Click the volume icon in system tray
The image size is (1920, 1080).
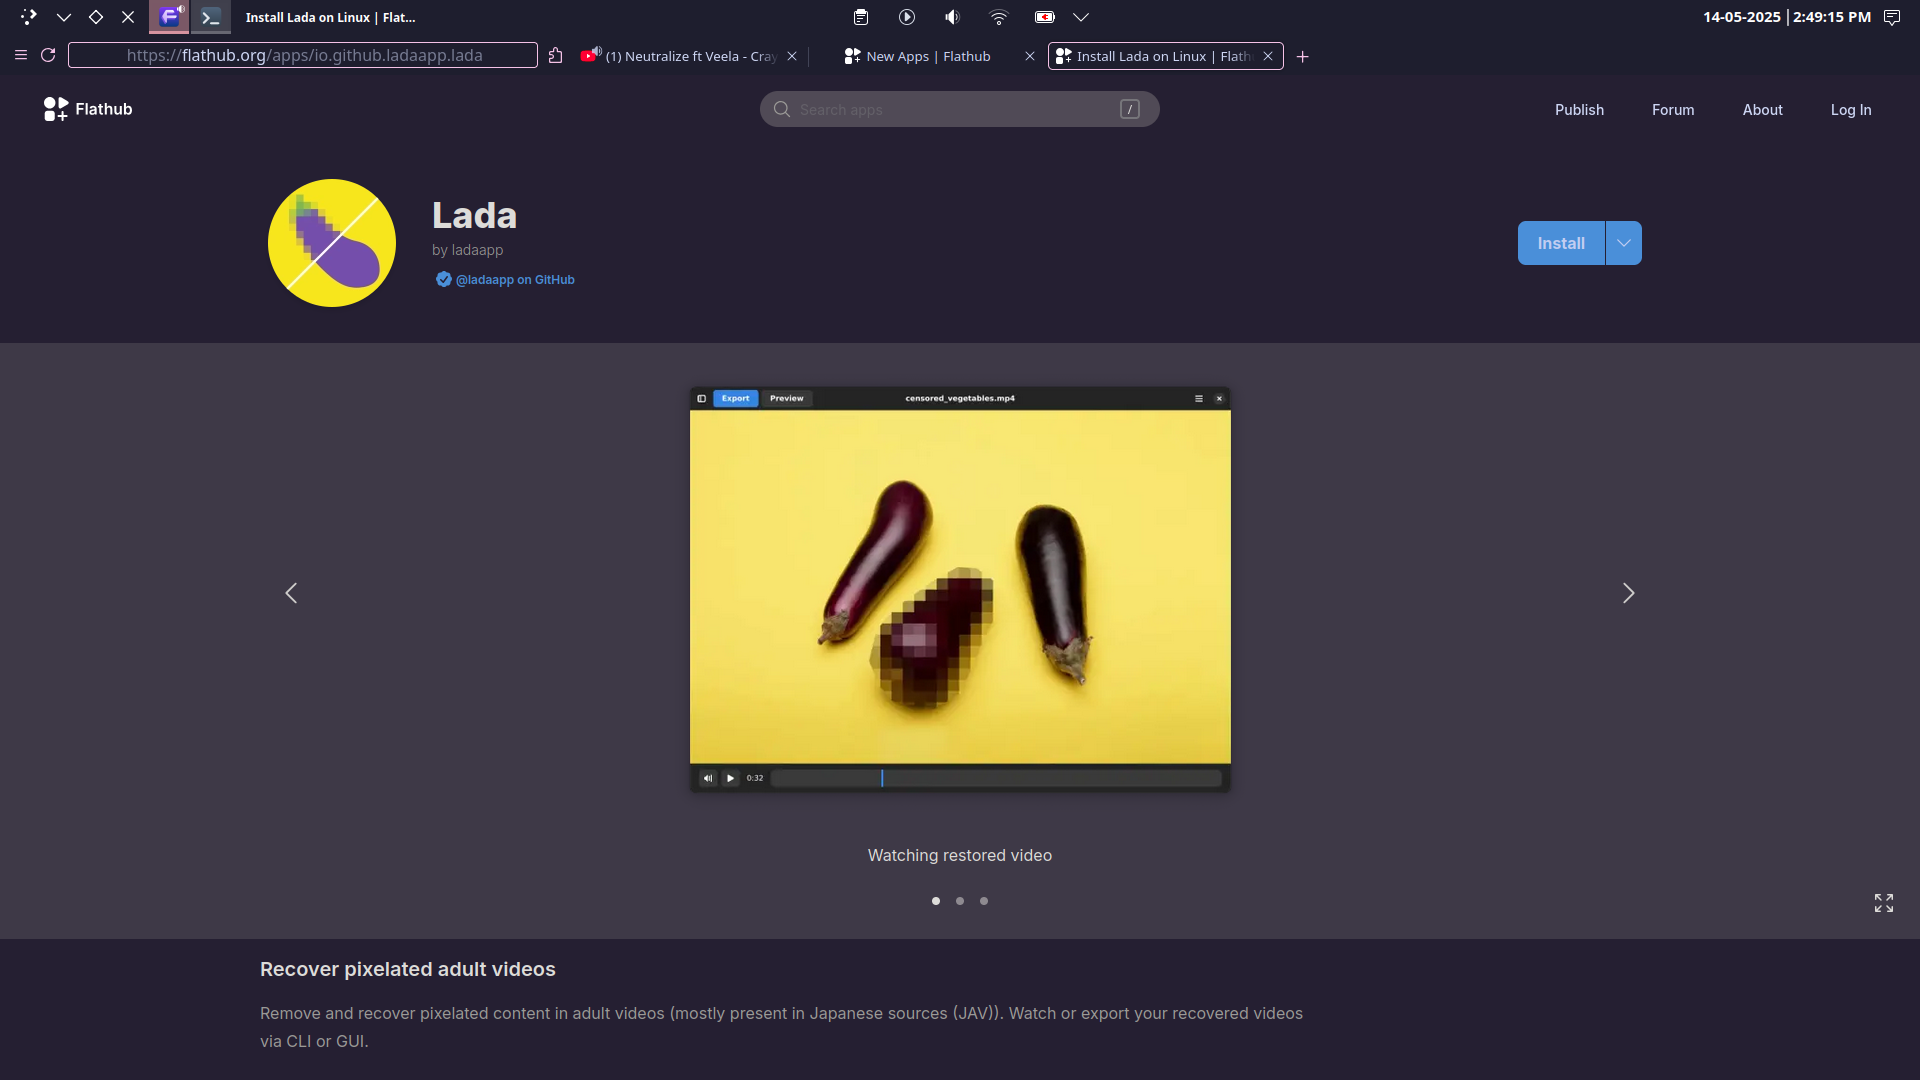[x=952, y=17]
